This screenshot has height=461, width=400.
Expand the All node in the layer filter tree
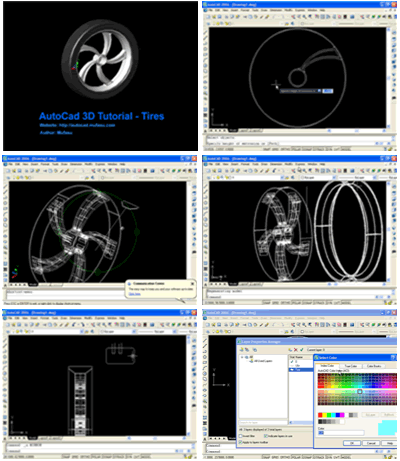click(x=243, y=357)
